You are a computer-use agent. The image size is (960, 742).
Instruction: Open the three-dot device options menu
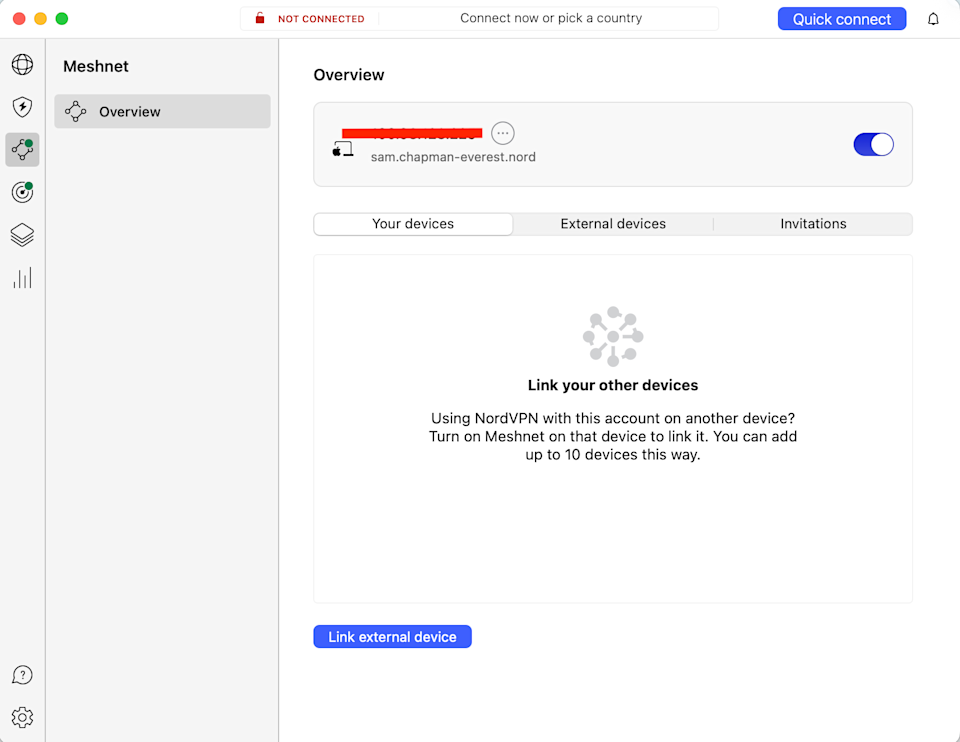[503, 132]
